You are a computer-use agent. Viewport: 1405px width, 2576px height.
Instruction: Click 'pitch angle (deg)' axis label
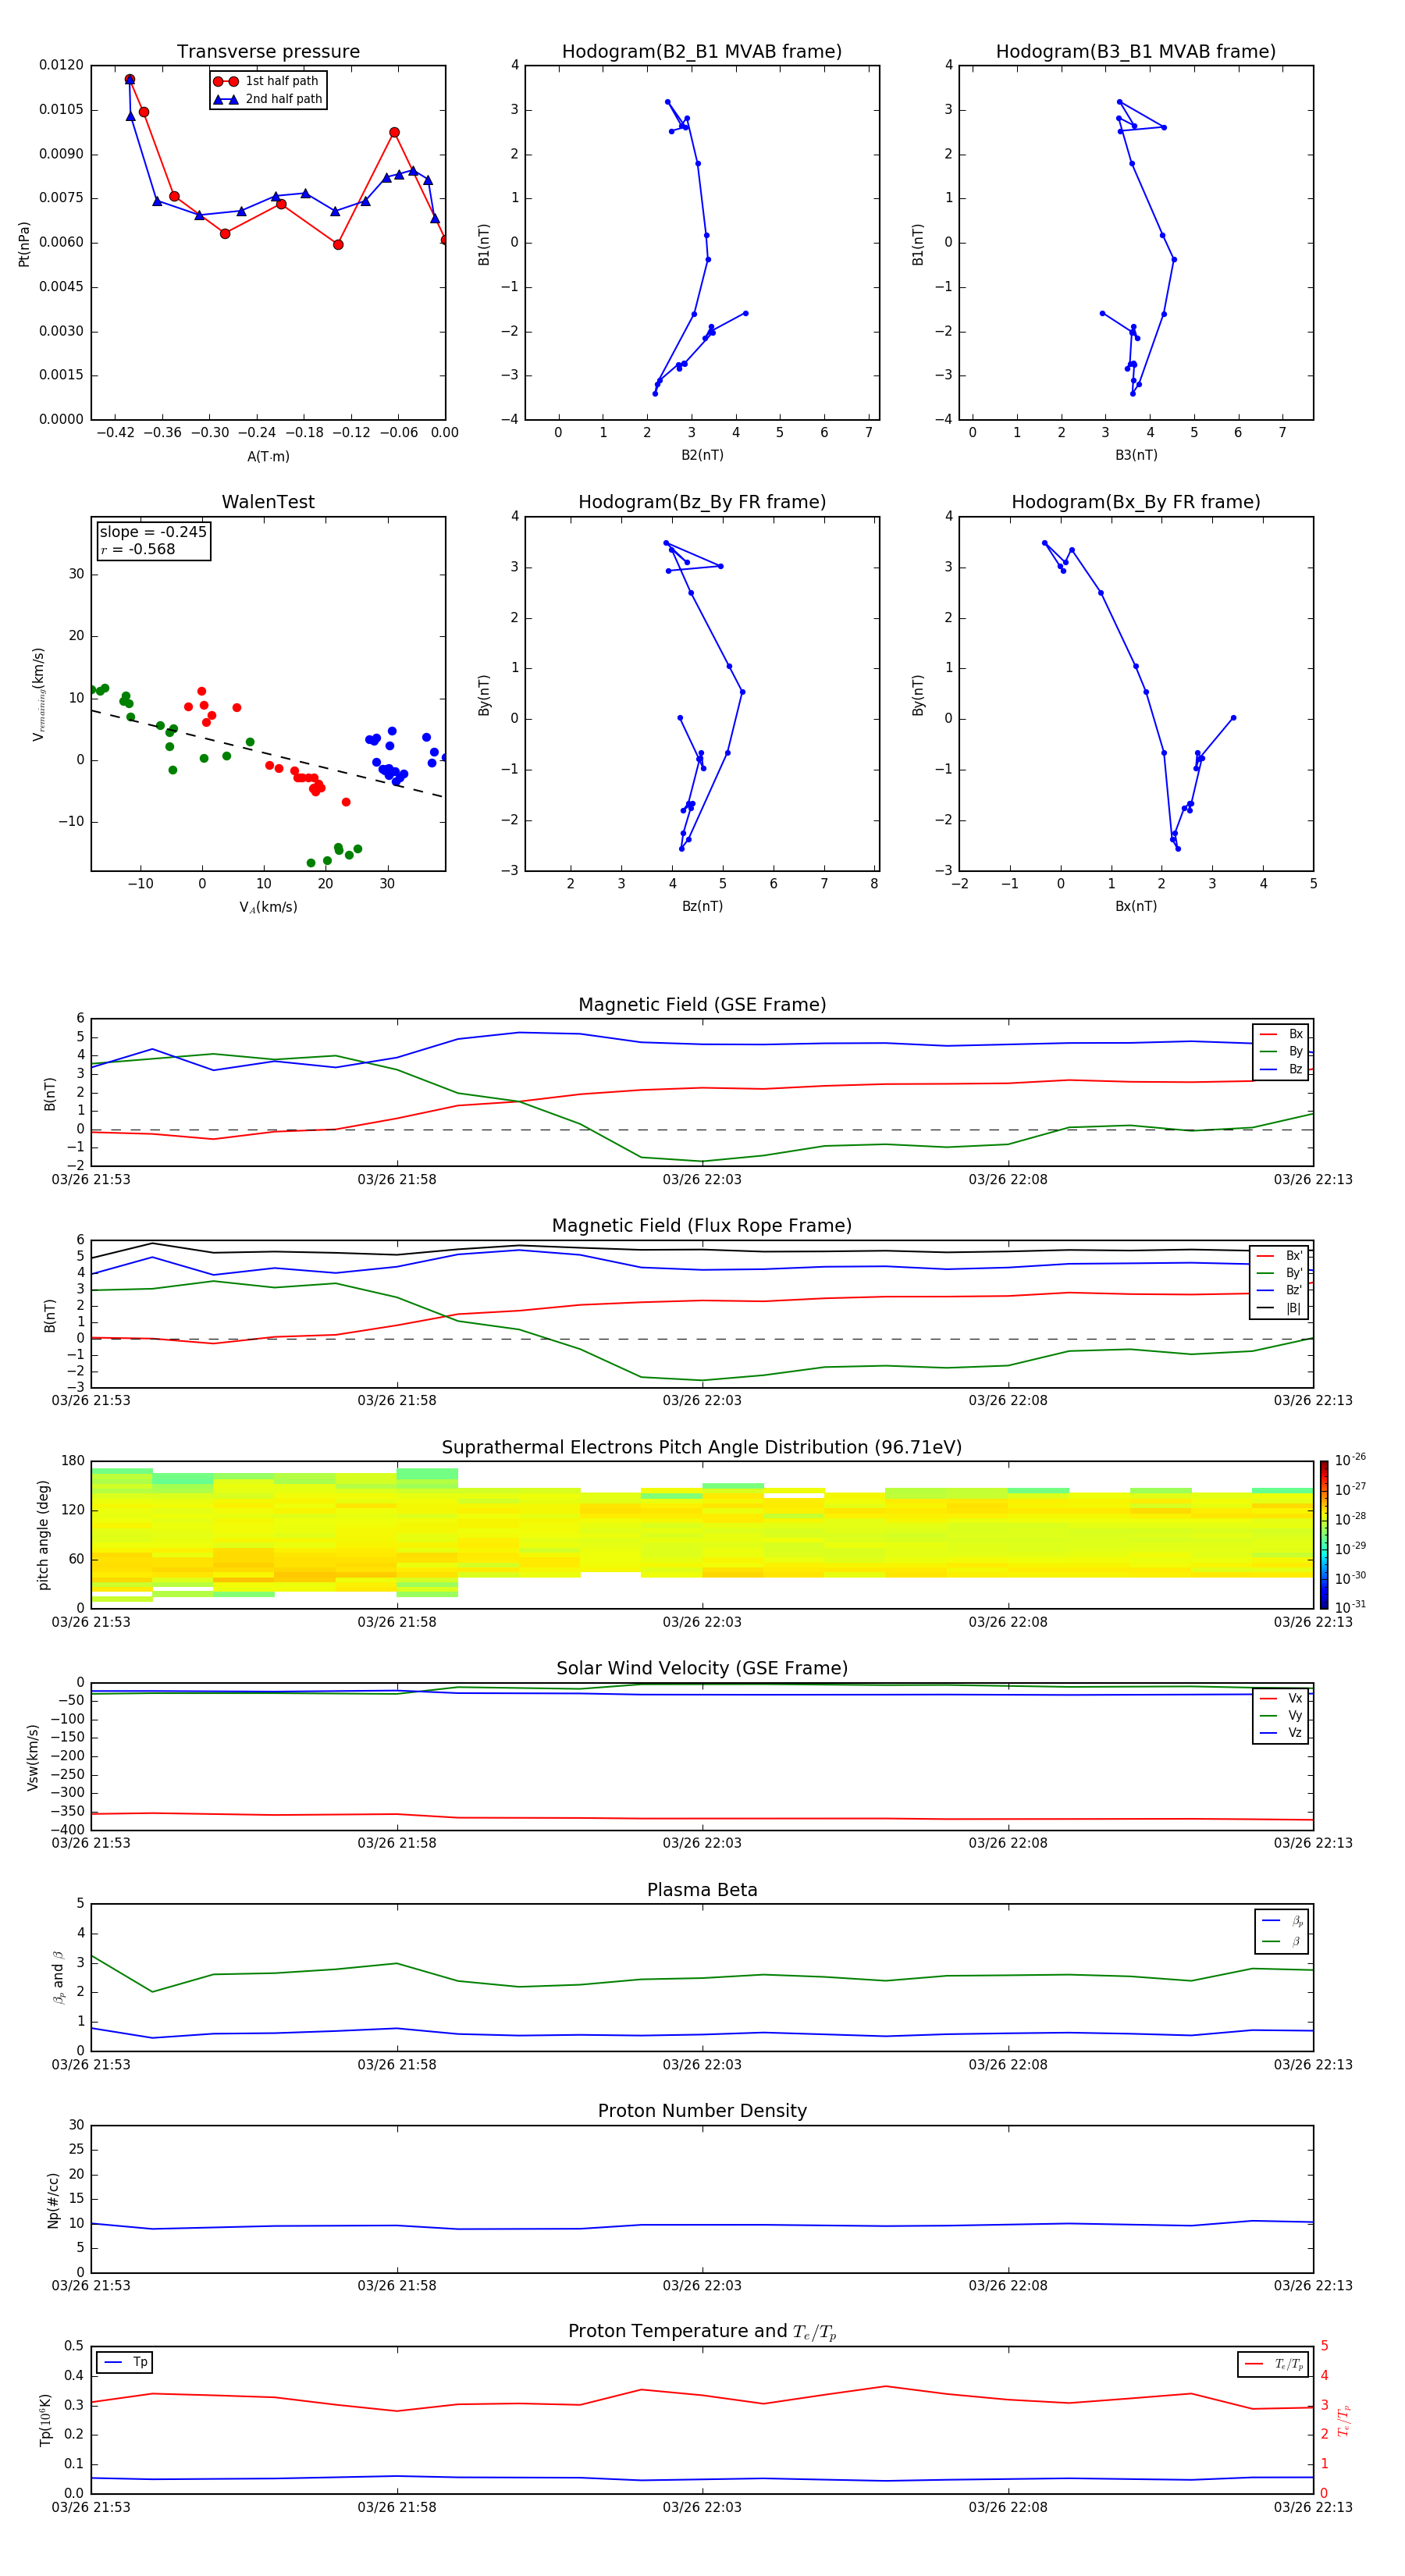pos(43,1535)
